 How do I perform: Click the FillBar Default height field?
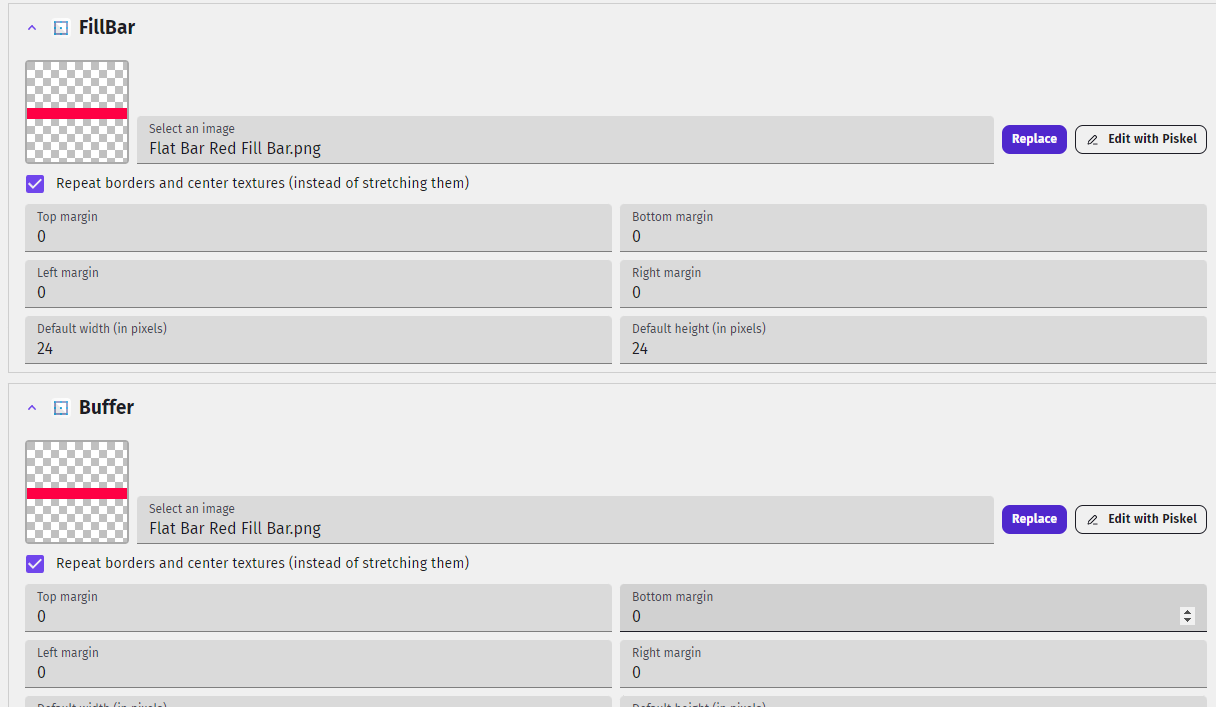[913, 340]
